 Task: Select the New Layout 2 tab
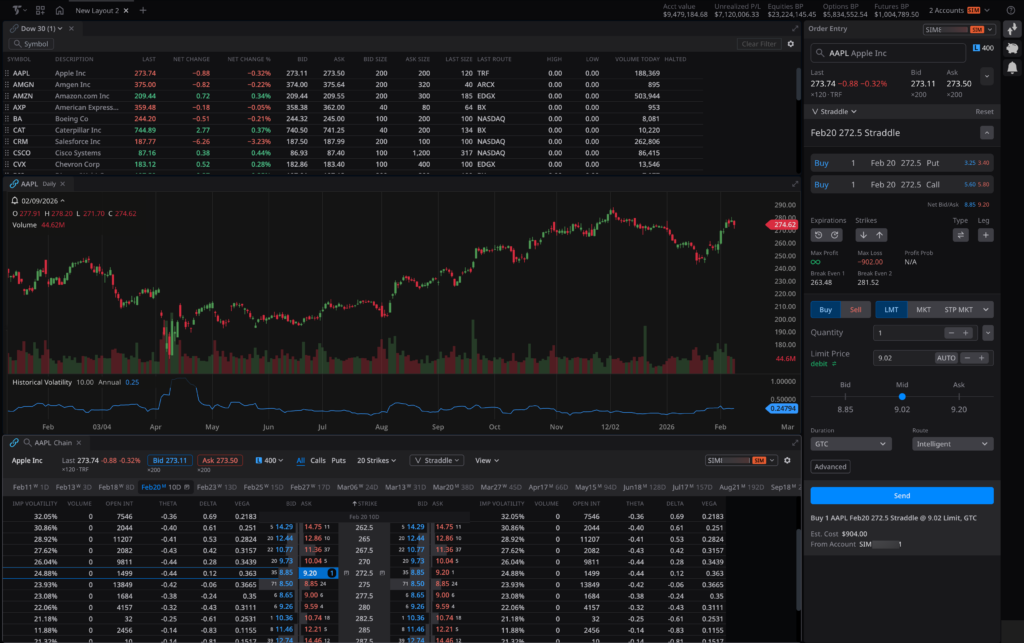97,10
